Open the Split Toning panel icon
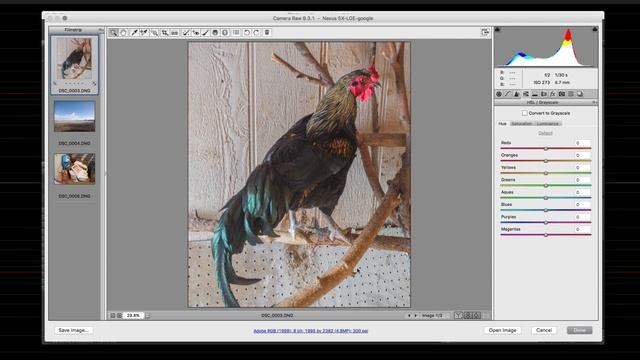 point(535,94)
